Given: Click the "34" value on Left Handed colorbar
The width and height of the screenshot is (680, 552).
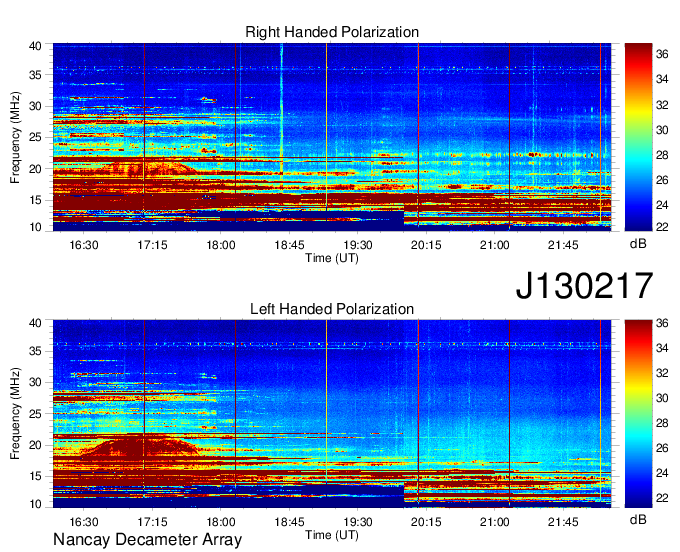Looking at the screenshot, I should click(x=662, y=348).
